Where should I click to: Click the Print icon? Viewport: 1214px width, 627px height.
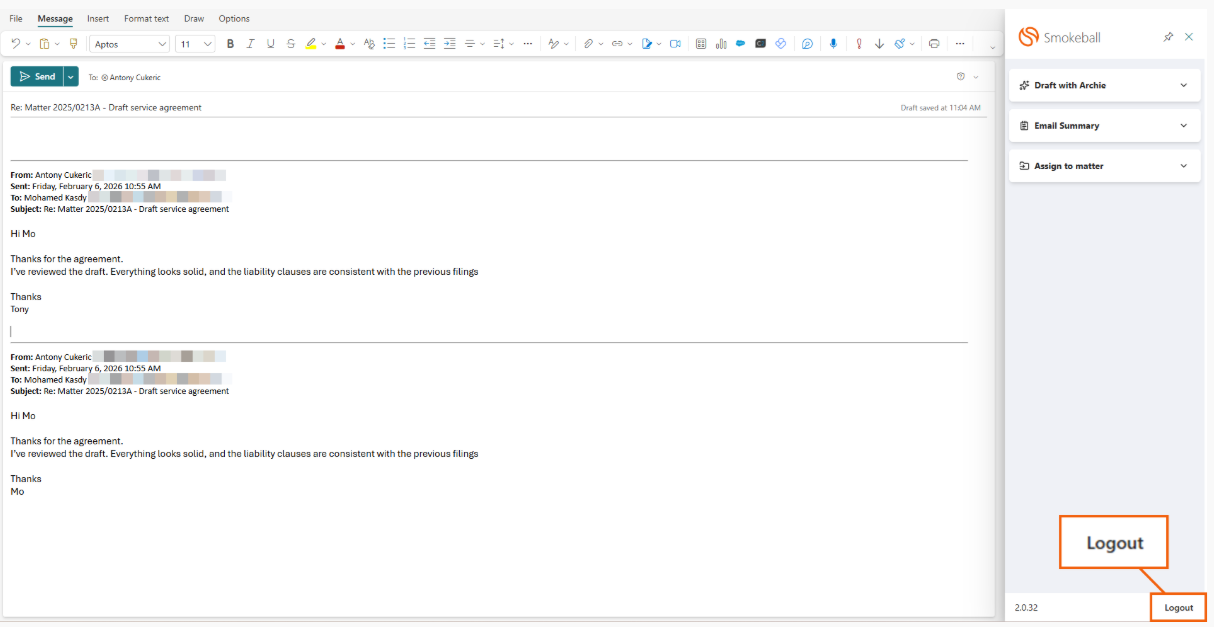point(934,44)
